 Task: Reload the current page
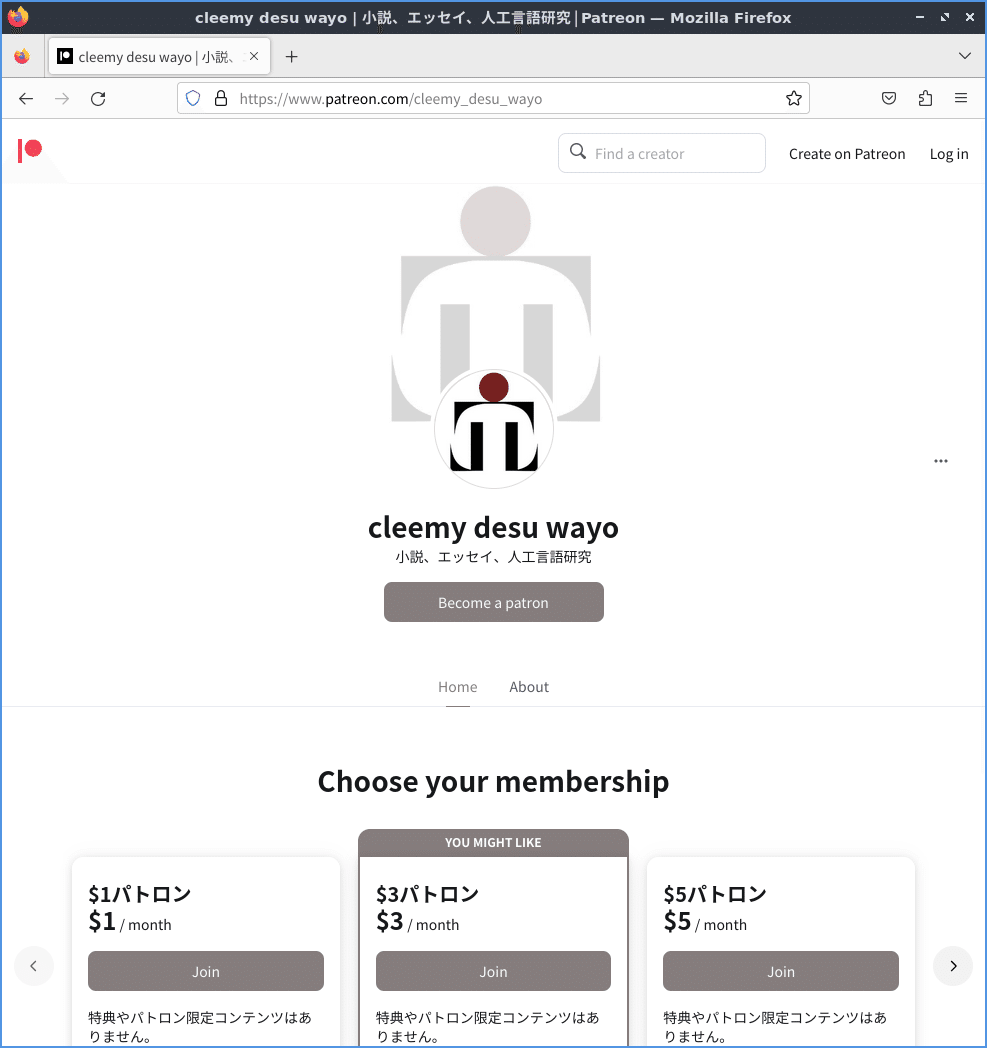pos(98,99)
